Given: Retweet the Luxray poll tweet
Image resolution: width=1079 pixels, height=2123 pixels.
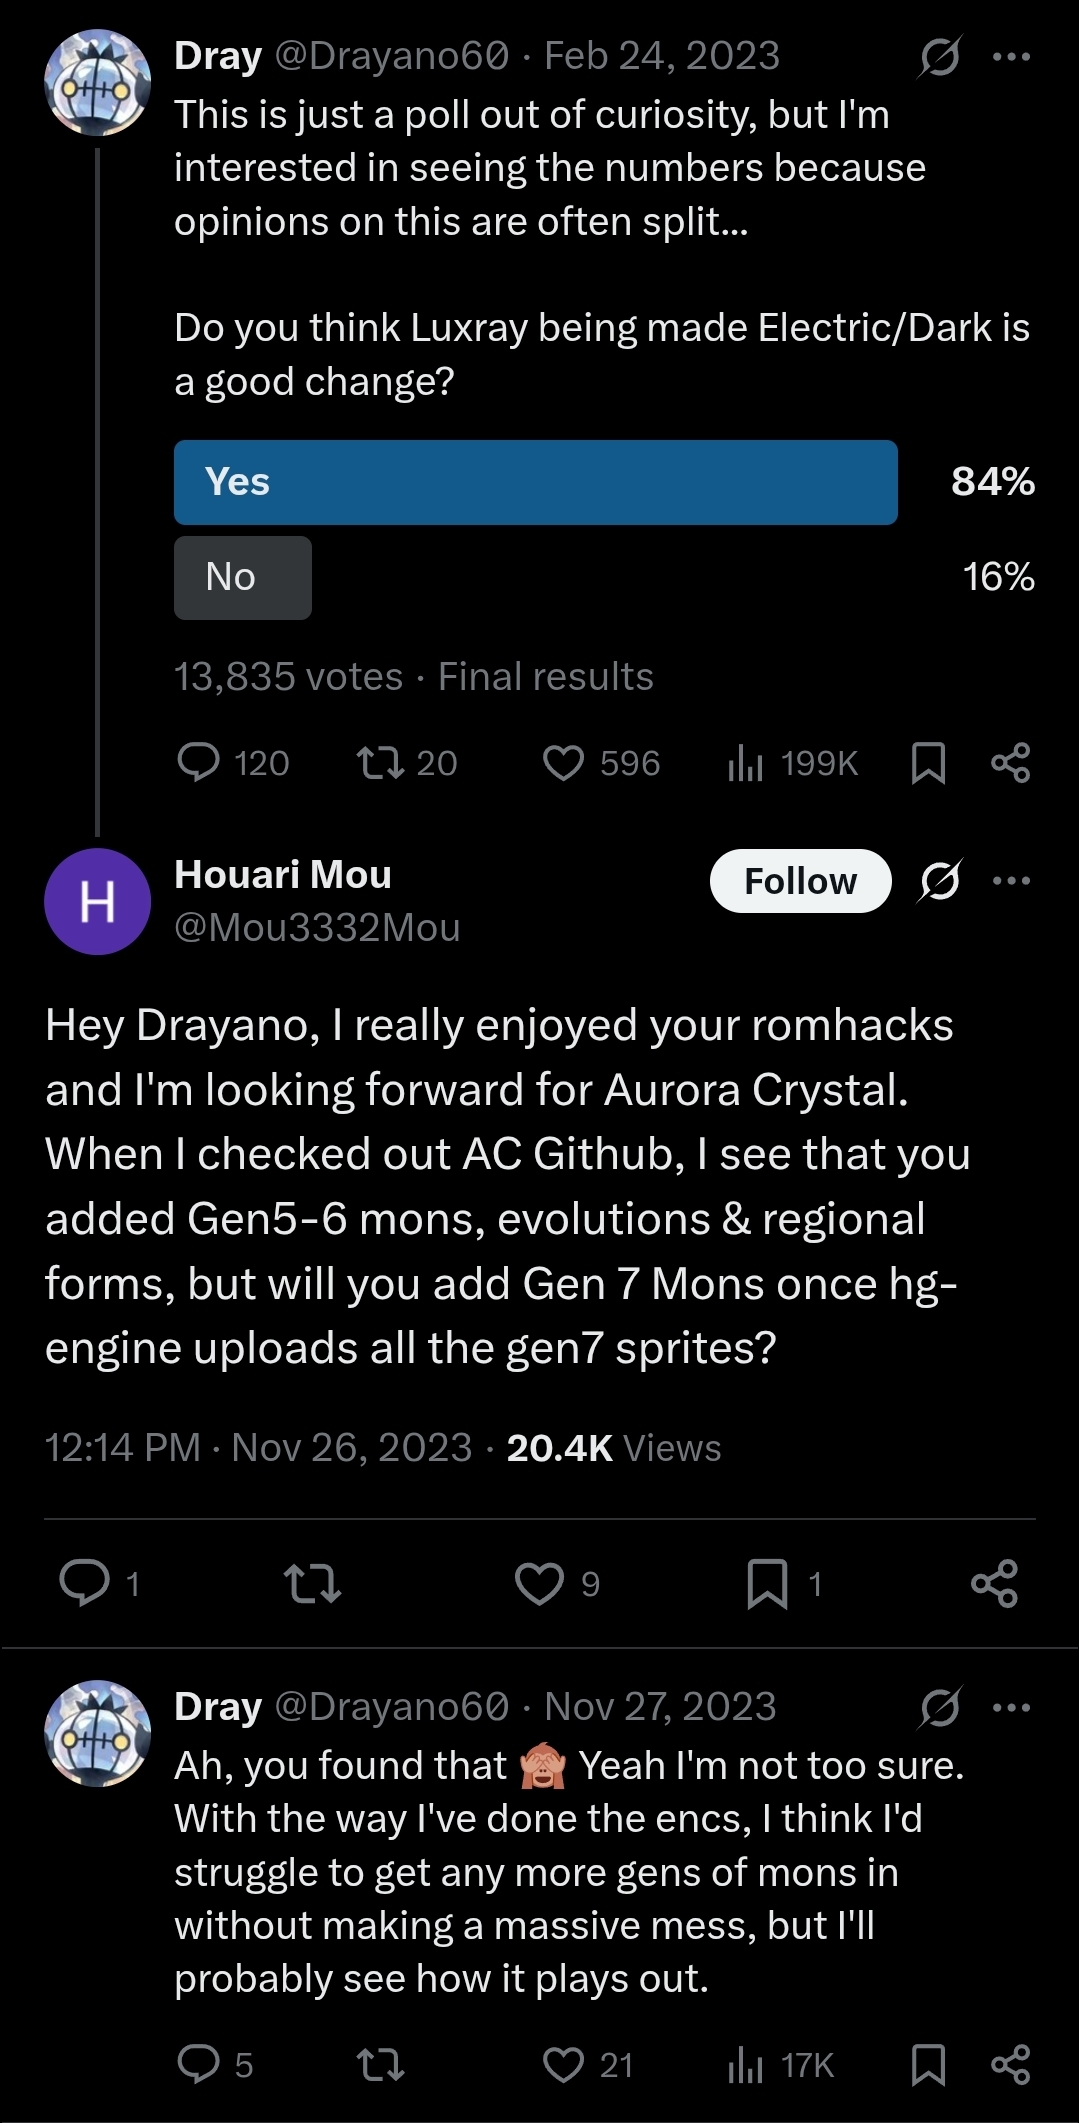Looking at the screenshot, I should (380, 763).
